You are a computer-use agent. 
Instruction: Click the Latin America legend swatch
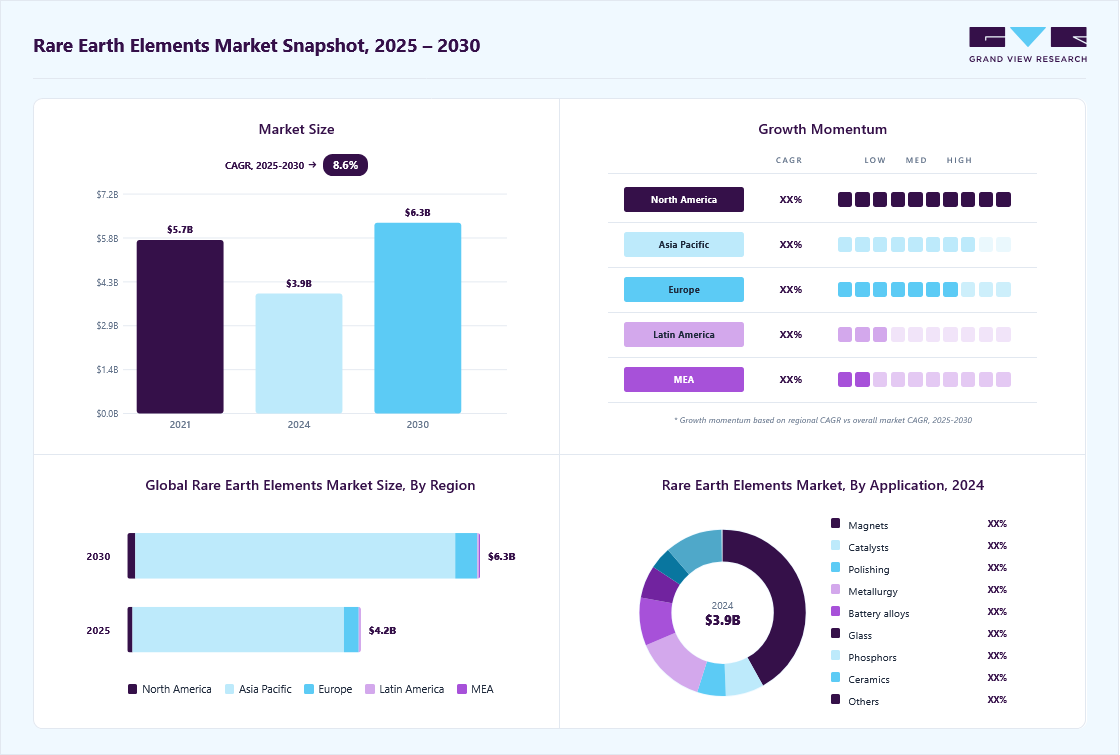tap(370, 689)
